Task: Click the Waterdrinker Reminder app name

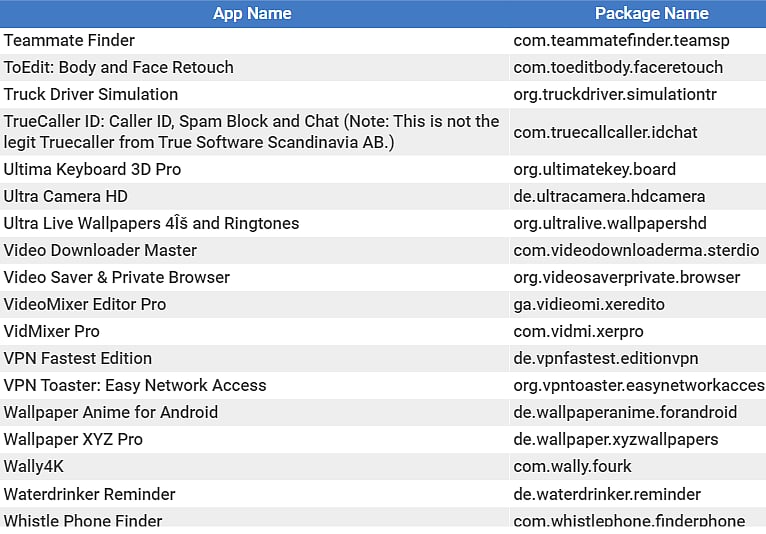Action: (x=89, y=493)
